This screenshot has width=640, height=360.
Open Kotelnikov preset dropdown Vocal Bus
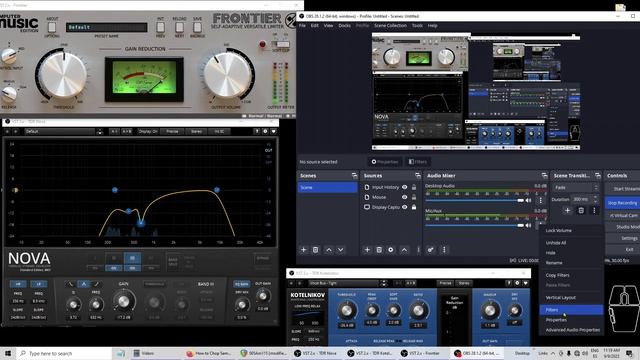(343, 283)
